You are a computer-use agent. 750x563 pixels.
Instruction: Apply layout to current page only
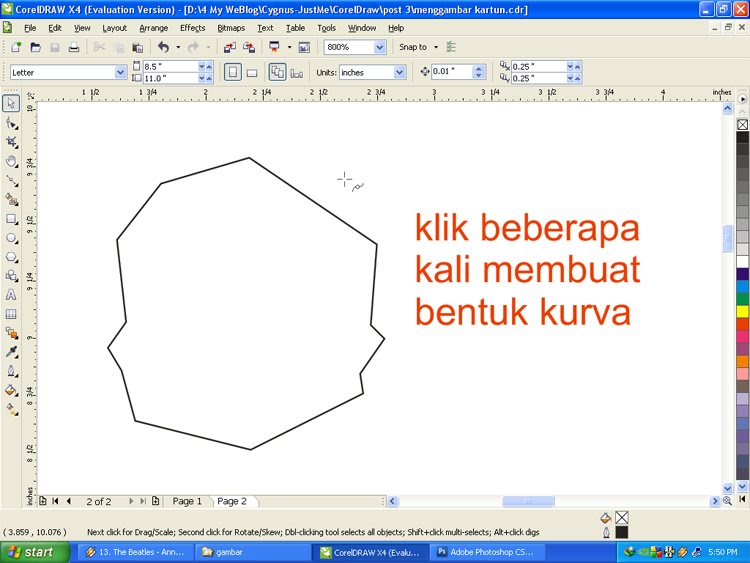point(297,73)
